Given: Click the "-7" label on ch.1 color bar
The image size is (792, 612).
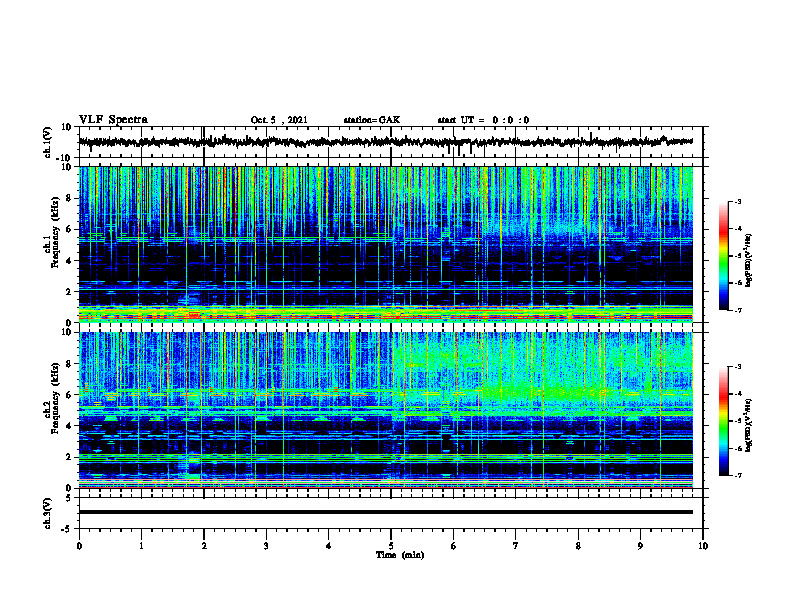Looking at the screenshot, I should [738, 310].
